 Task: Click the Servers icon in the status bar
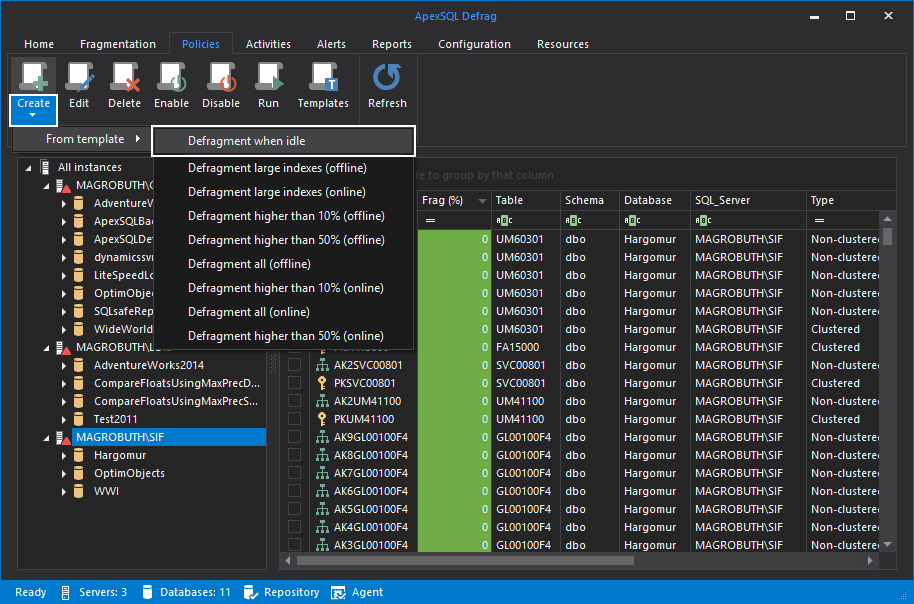click(65, 592)
